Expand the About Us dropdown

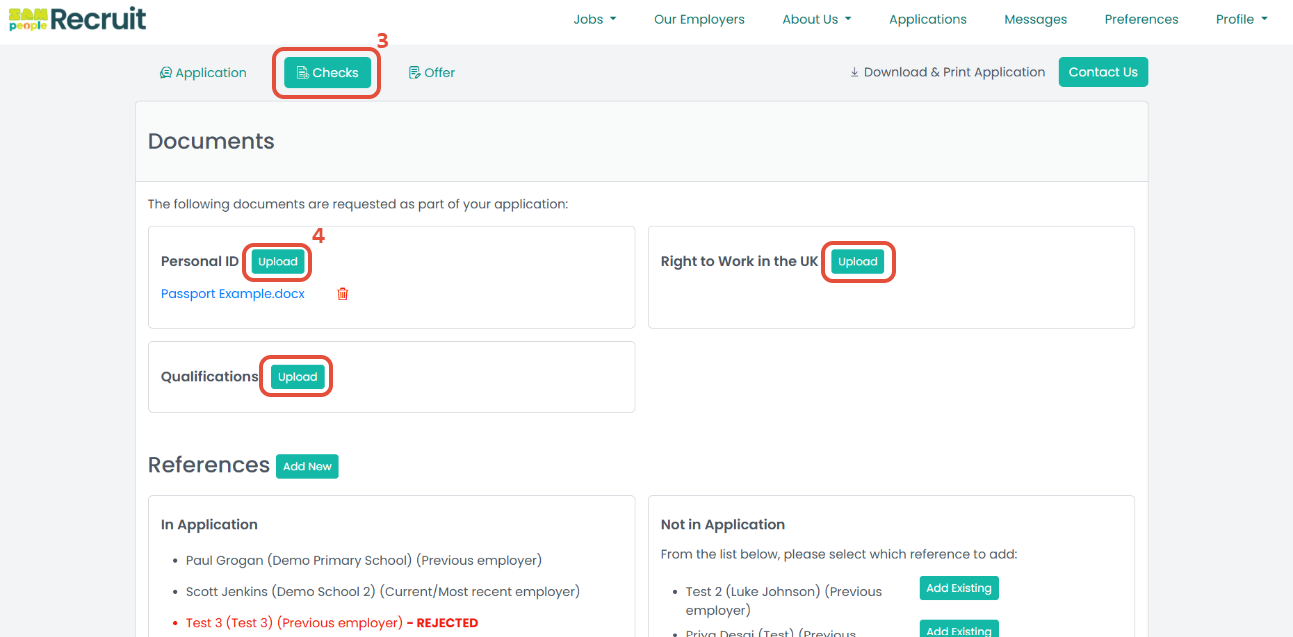click(817, 19)
